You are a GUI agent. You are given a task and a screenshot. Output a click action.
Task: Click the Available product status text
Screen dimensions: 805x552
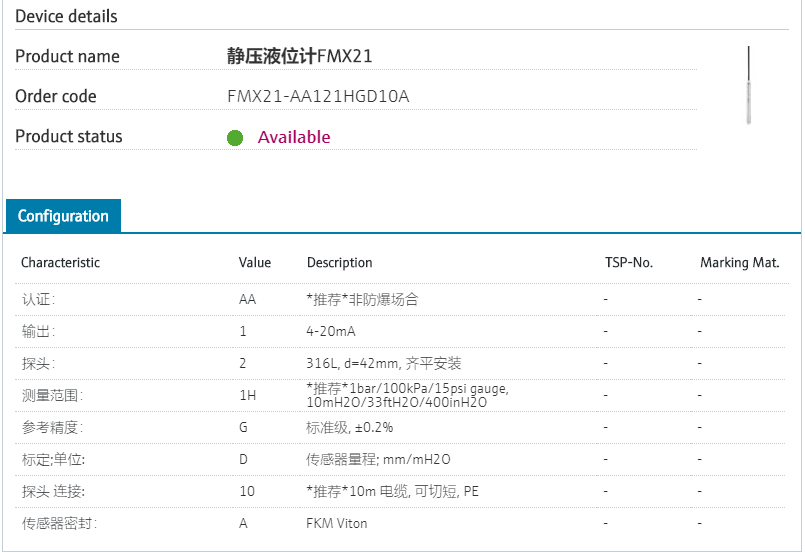point(294,137)
